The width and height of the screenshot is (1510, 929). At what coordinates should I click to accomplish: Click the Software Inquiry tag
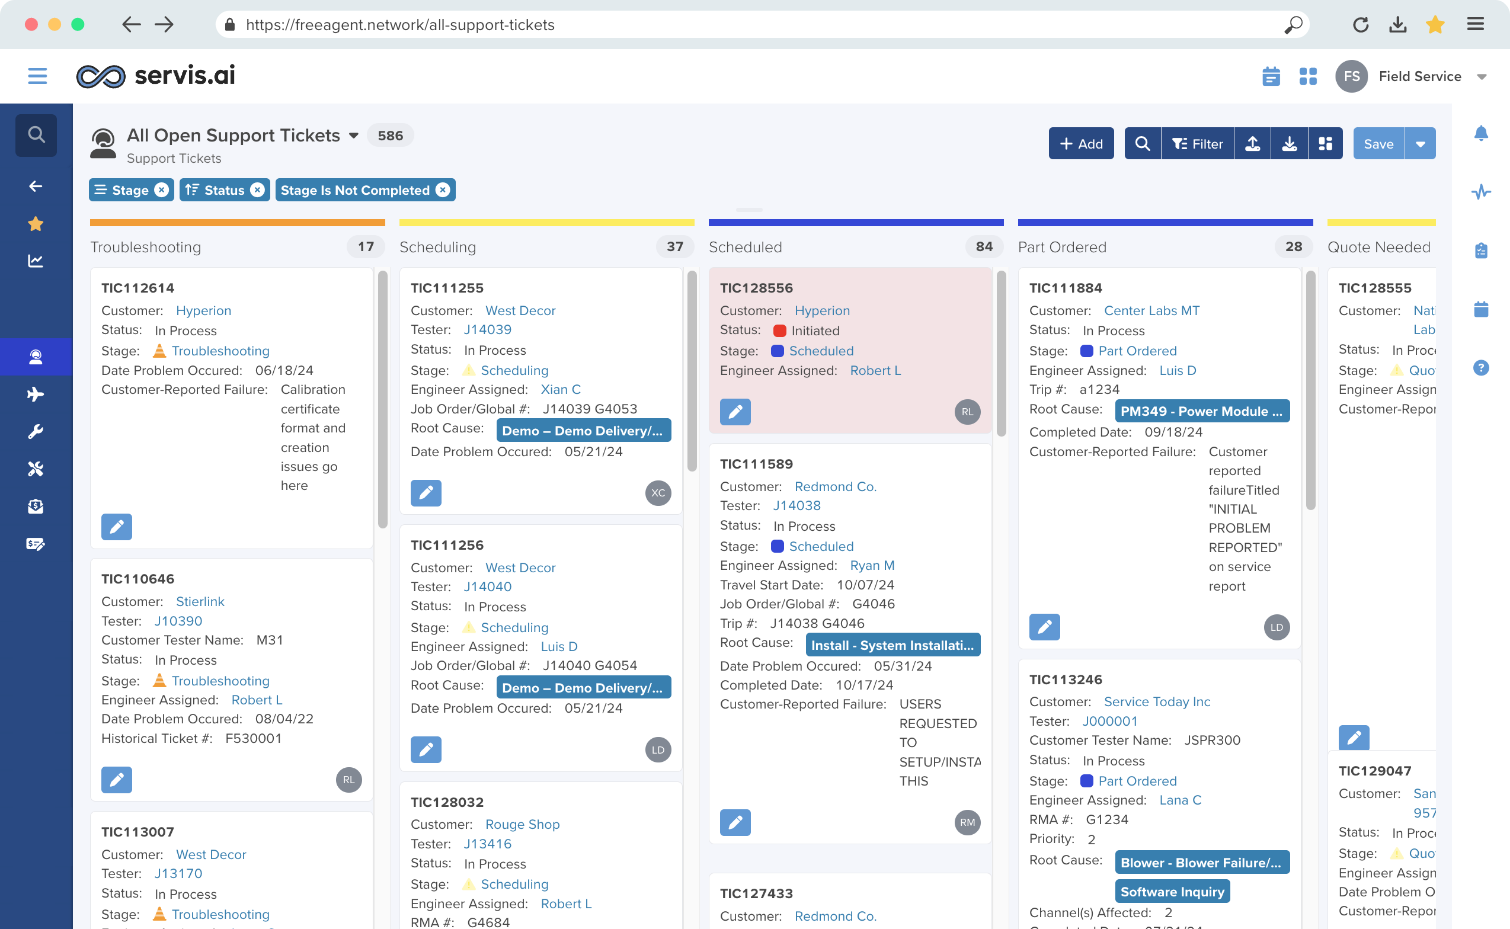[1172, 891]
